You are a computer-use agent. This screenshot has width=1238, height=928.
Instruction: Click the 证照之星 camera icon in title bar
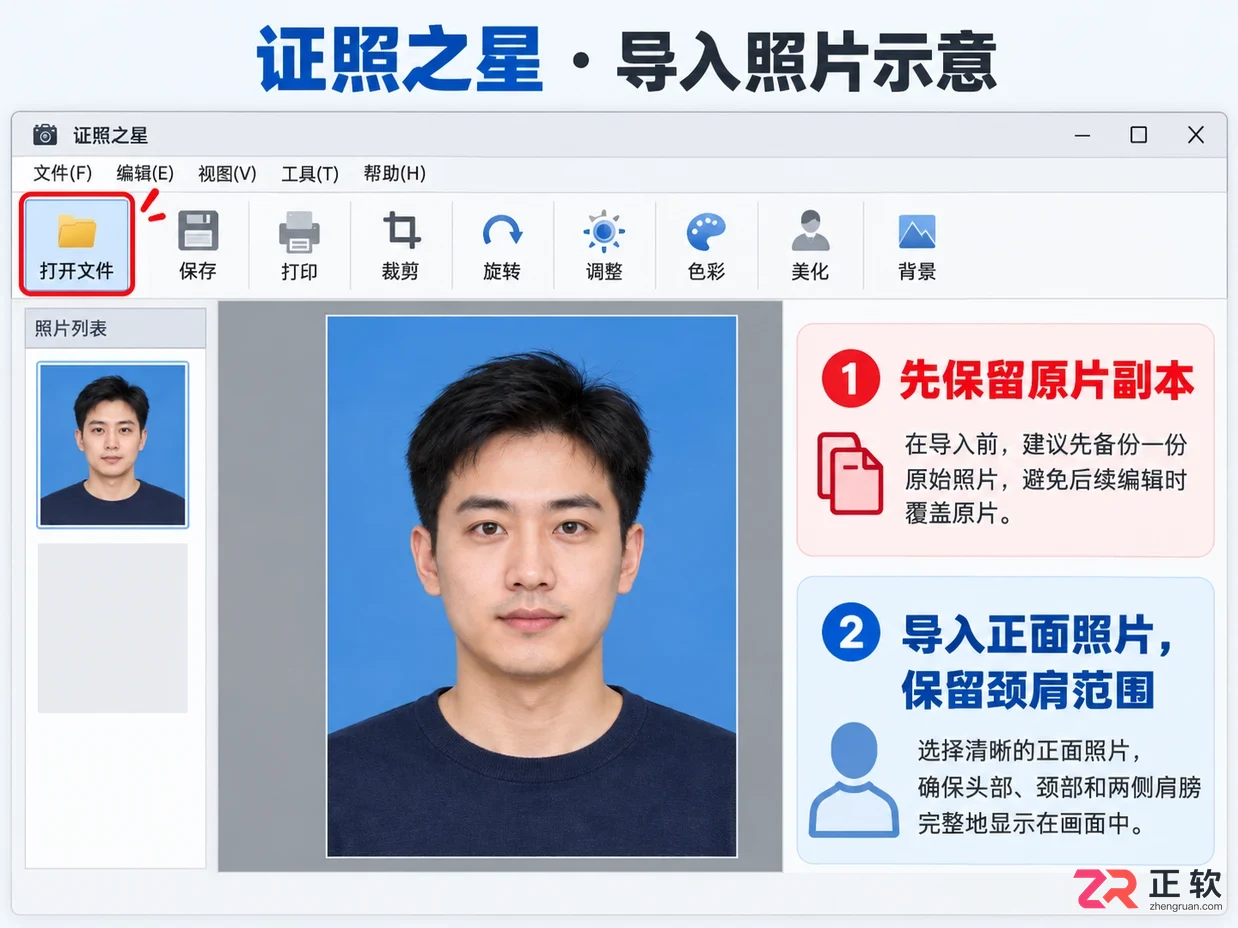point(44,135)
